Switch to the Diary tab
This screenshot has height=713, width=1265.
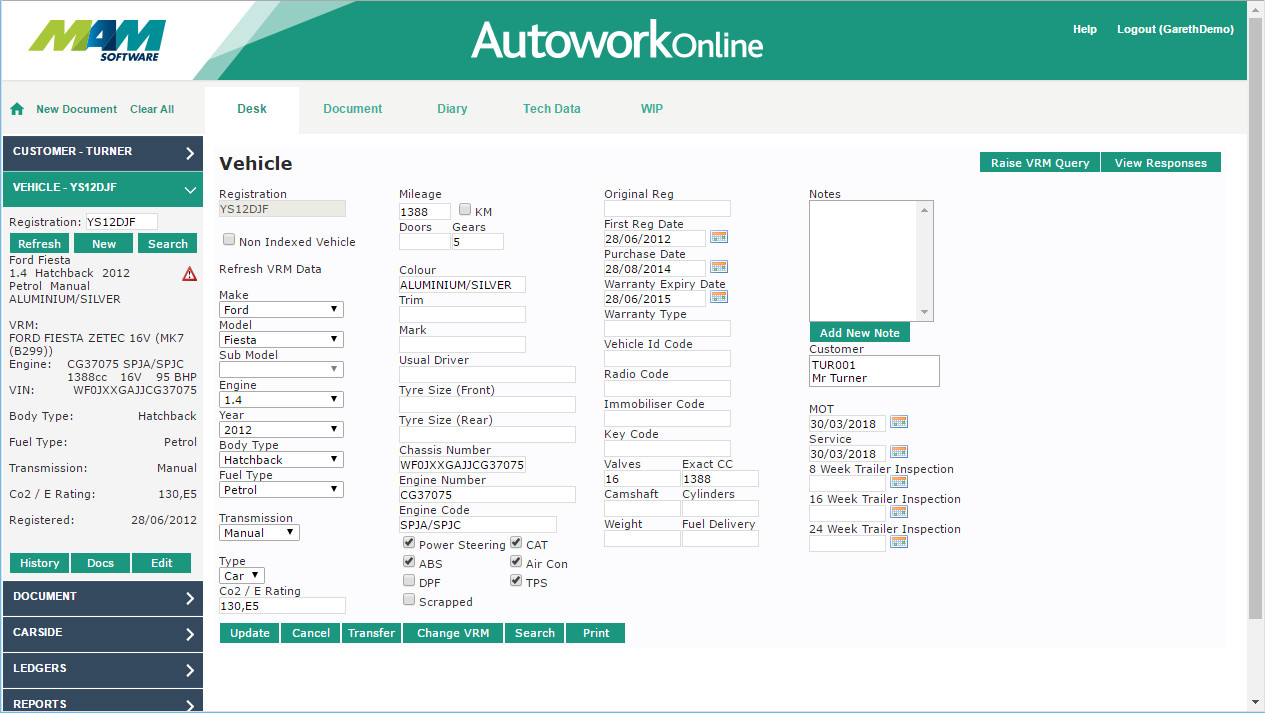point(452,109)
